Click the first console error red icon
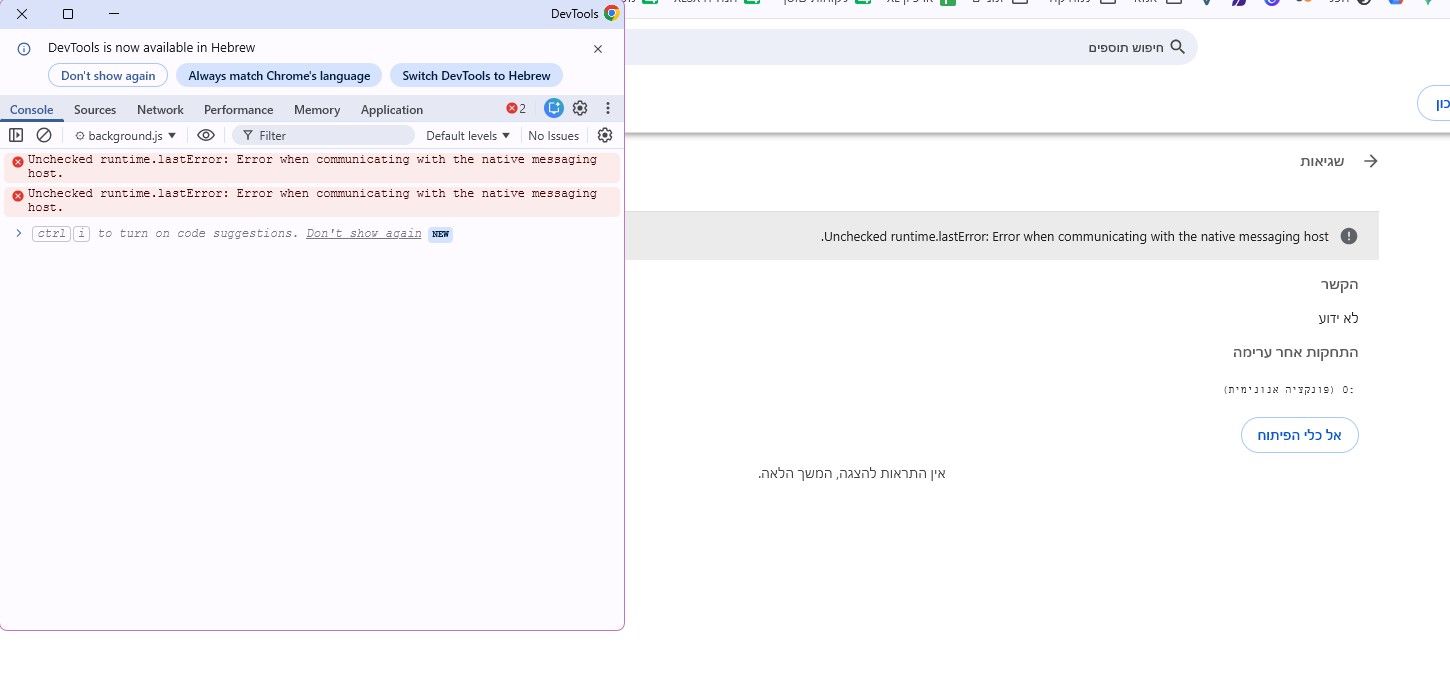 (x=17, y=161)
